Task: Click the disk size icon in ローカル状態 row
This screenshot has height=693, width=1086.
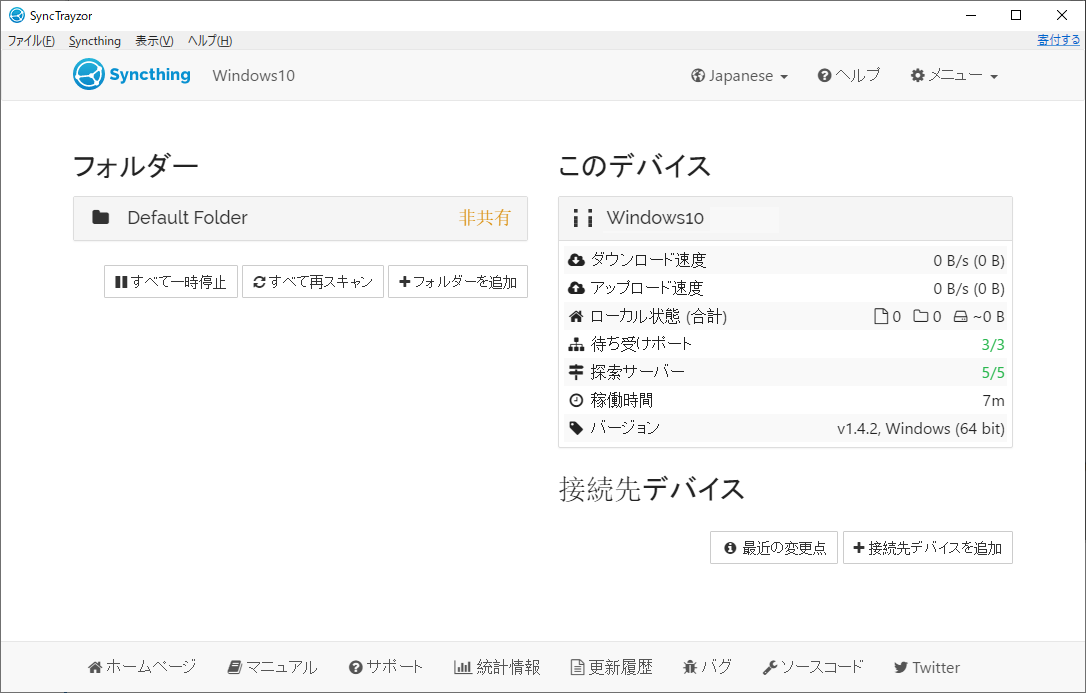Action: [961, 316]
